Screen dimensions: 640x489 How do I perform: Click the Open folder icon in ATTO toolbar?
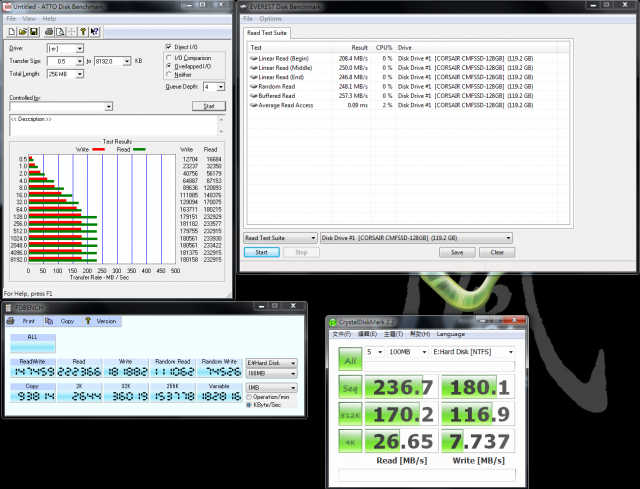click(23, 31)
